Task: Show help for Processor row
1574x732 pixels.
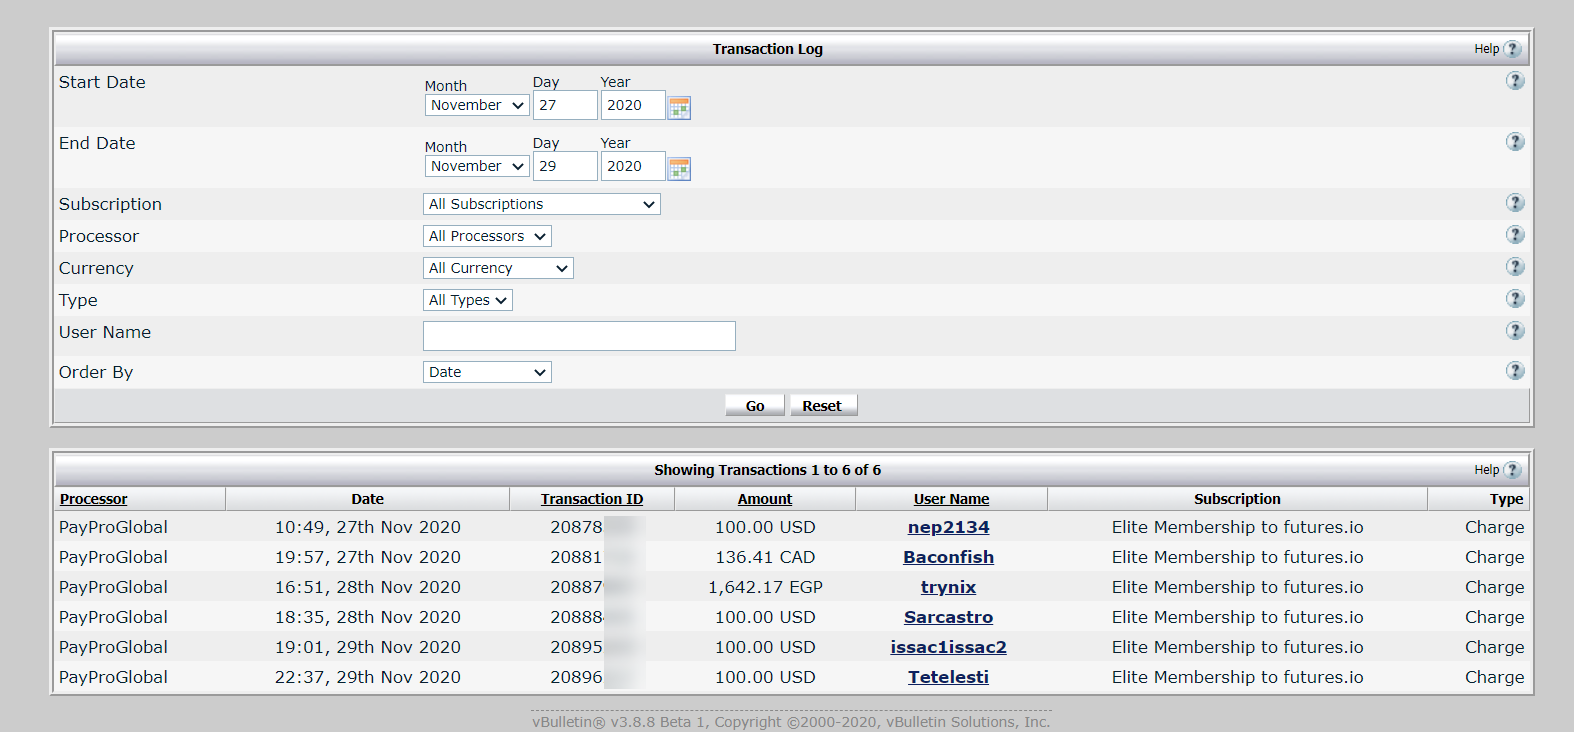Action: pyautogui.click(x=1515, y=235)
